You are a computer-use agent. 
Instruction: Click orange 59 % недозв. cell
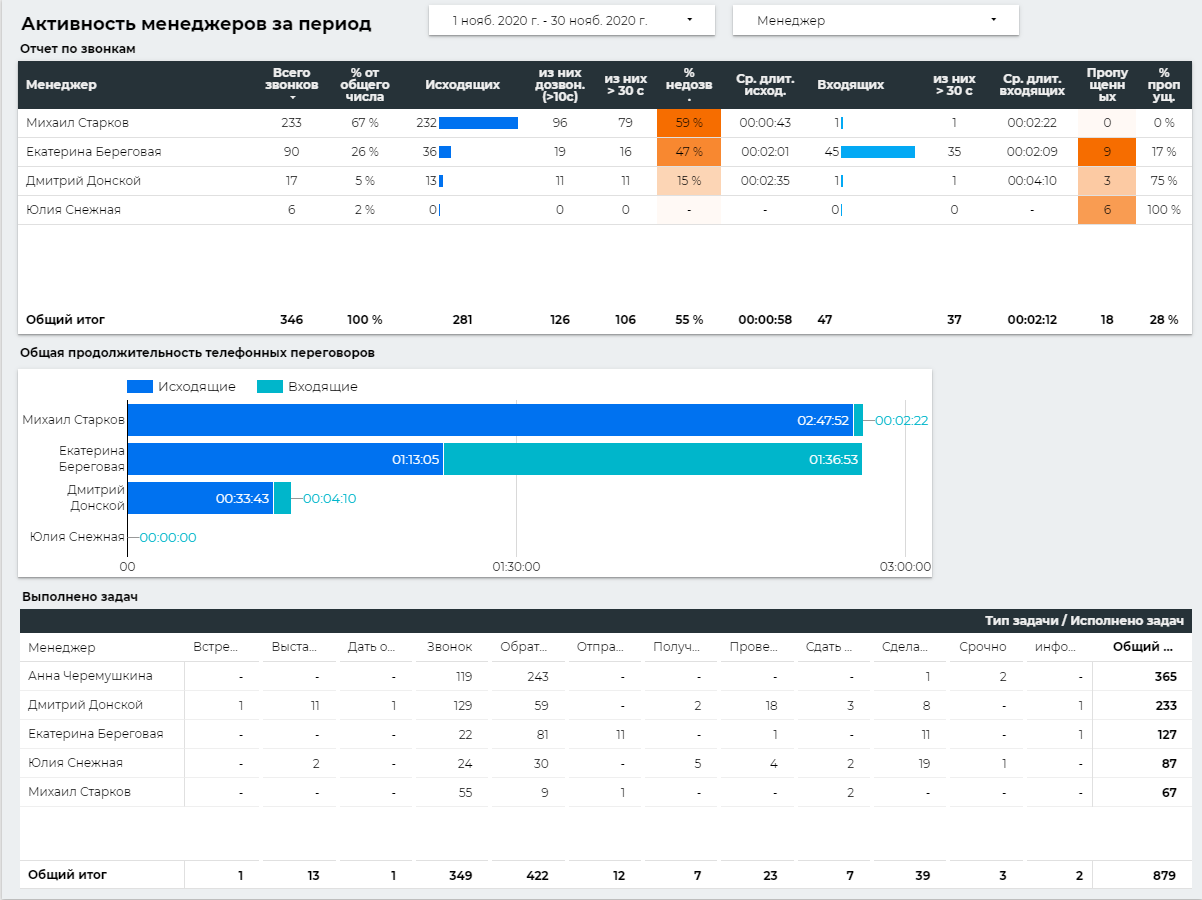point(689,123)
